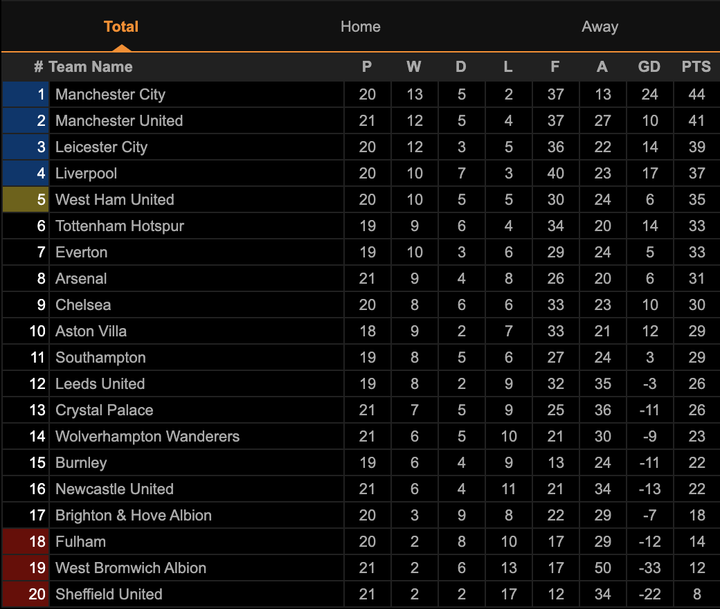Switch to the Home standings tab

[x=360, y=27]
